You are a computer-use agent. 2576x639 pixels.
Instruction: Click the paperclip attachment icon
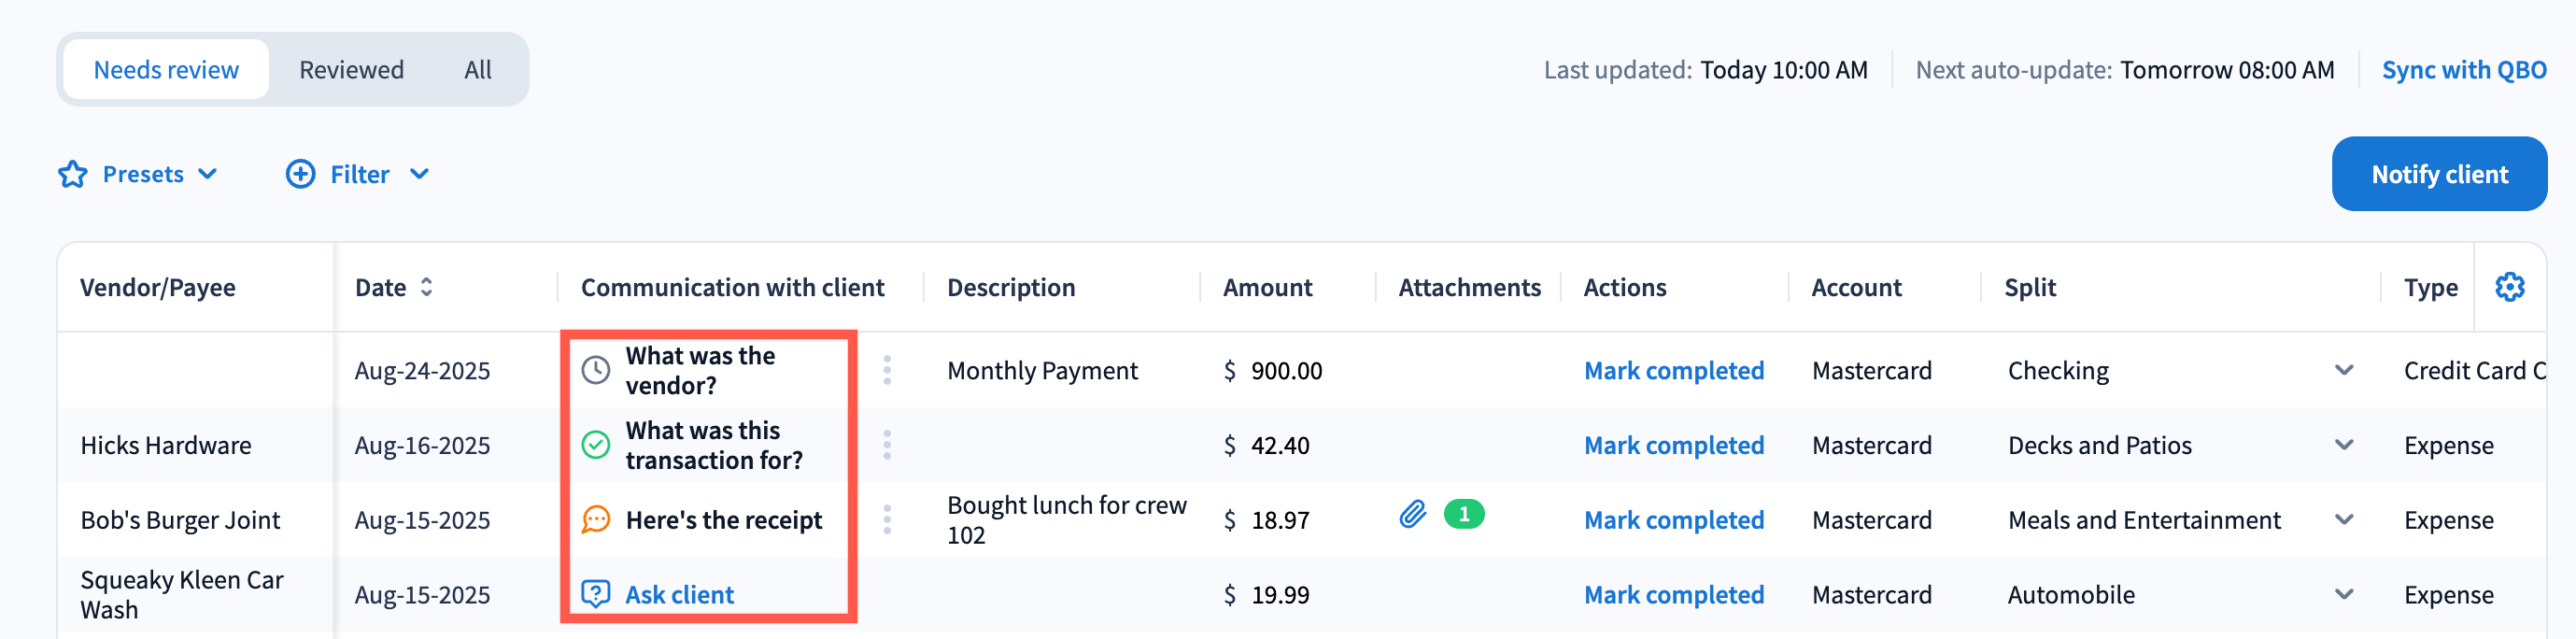(x=1412, y=514)
